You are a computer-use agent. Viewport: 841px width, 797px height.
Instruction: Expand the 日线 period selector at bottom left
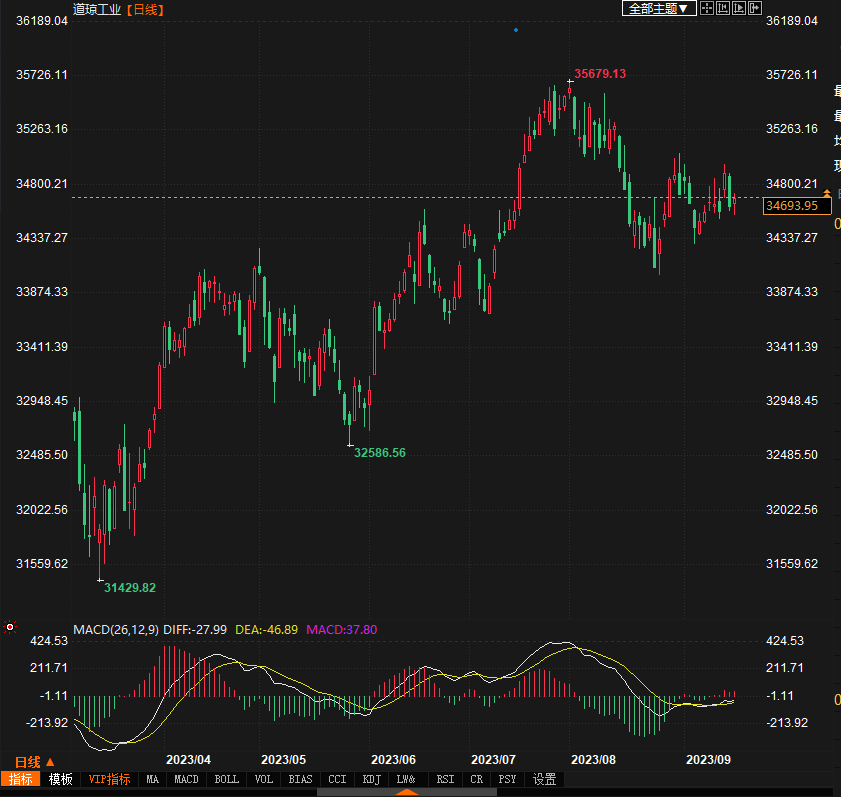[x=30, y=762]
